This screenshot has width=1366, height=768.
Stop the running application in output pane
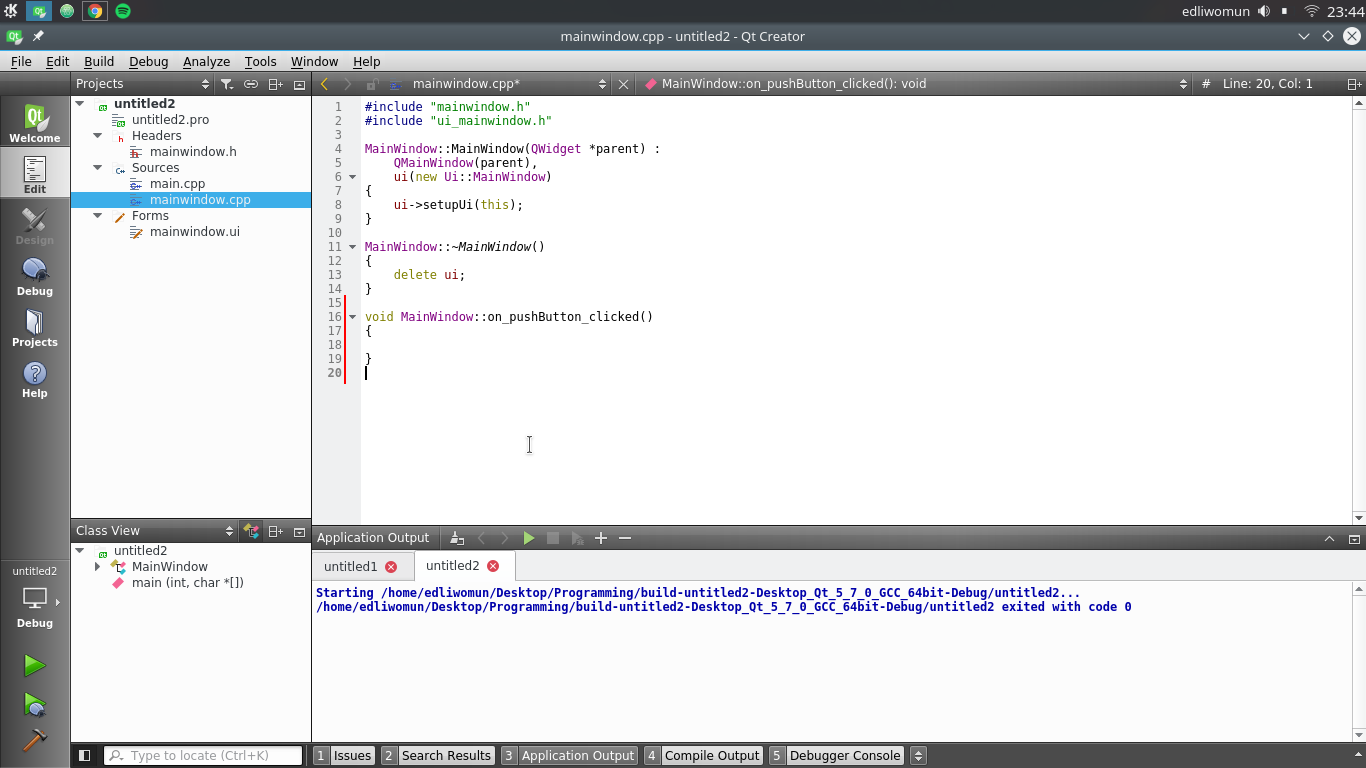coord(553,538)
